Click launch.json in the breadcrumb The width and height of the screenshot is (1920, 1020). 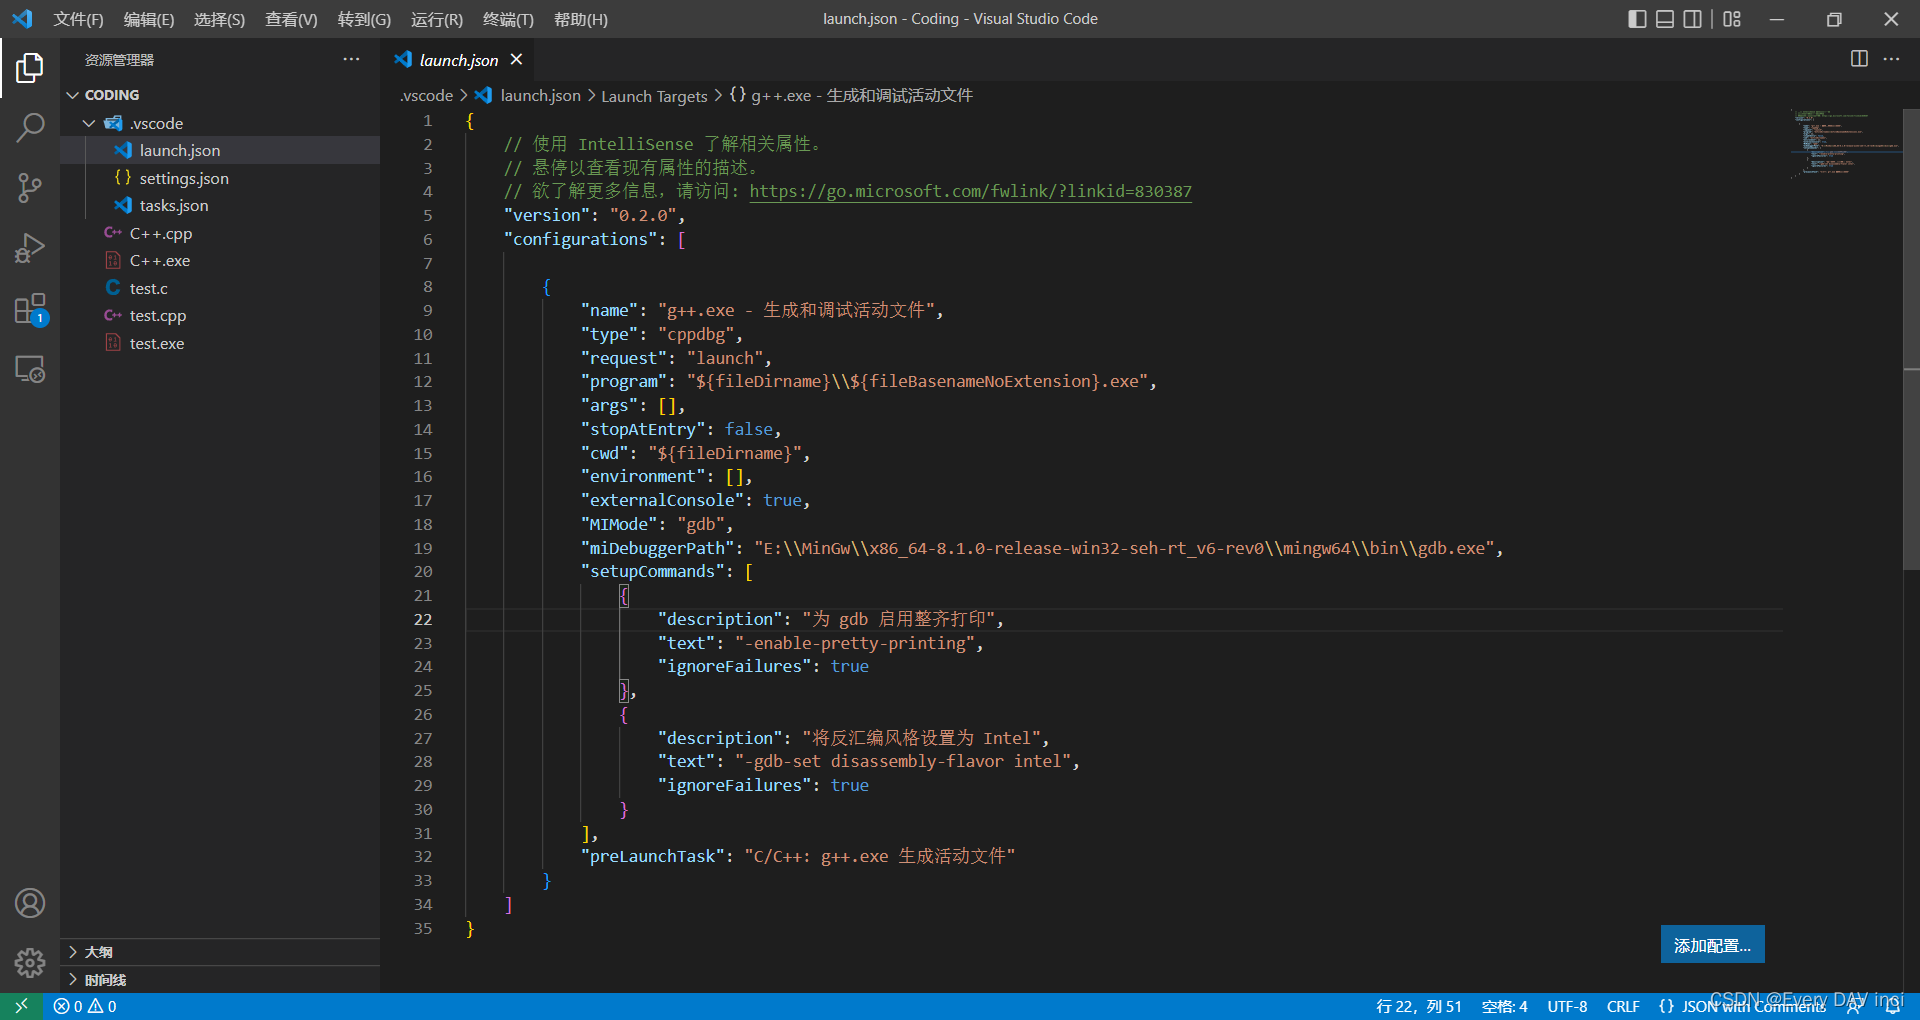(x=540, y=96)
